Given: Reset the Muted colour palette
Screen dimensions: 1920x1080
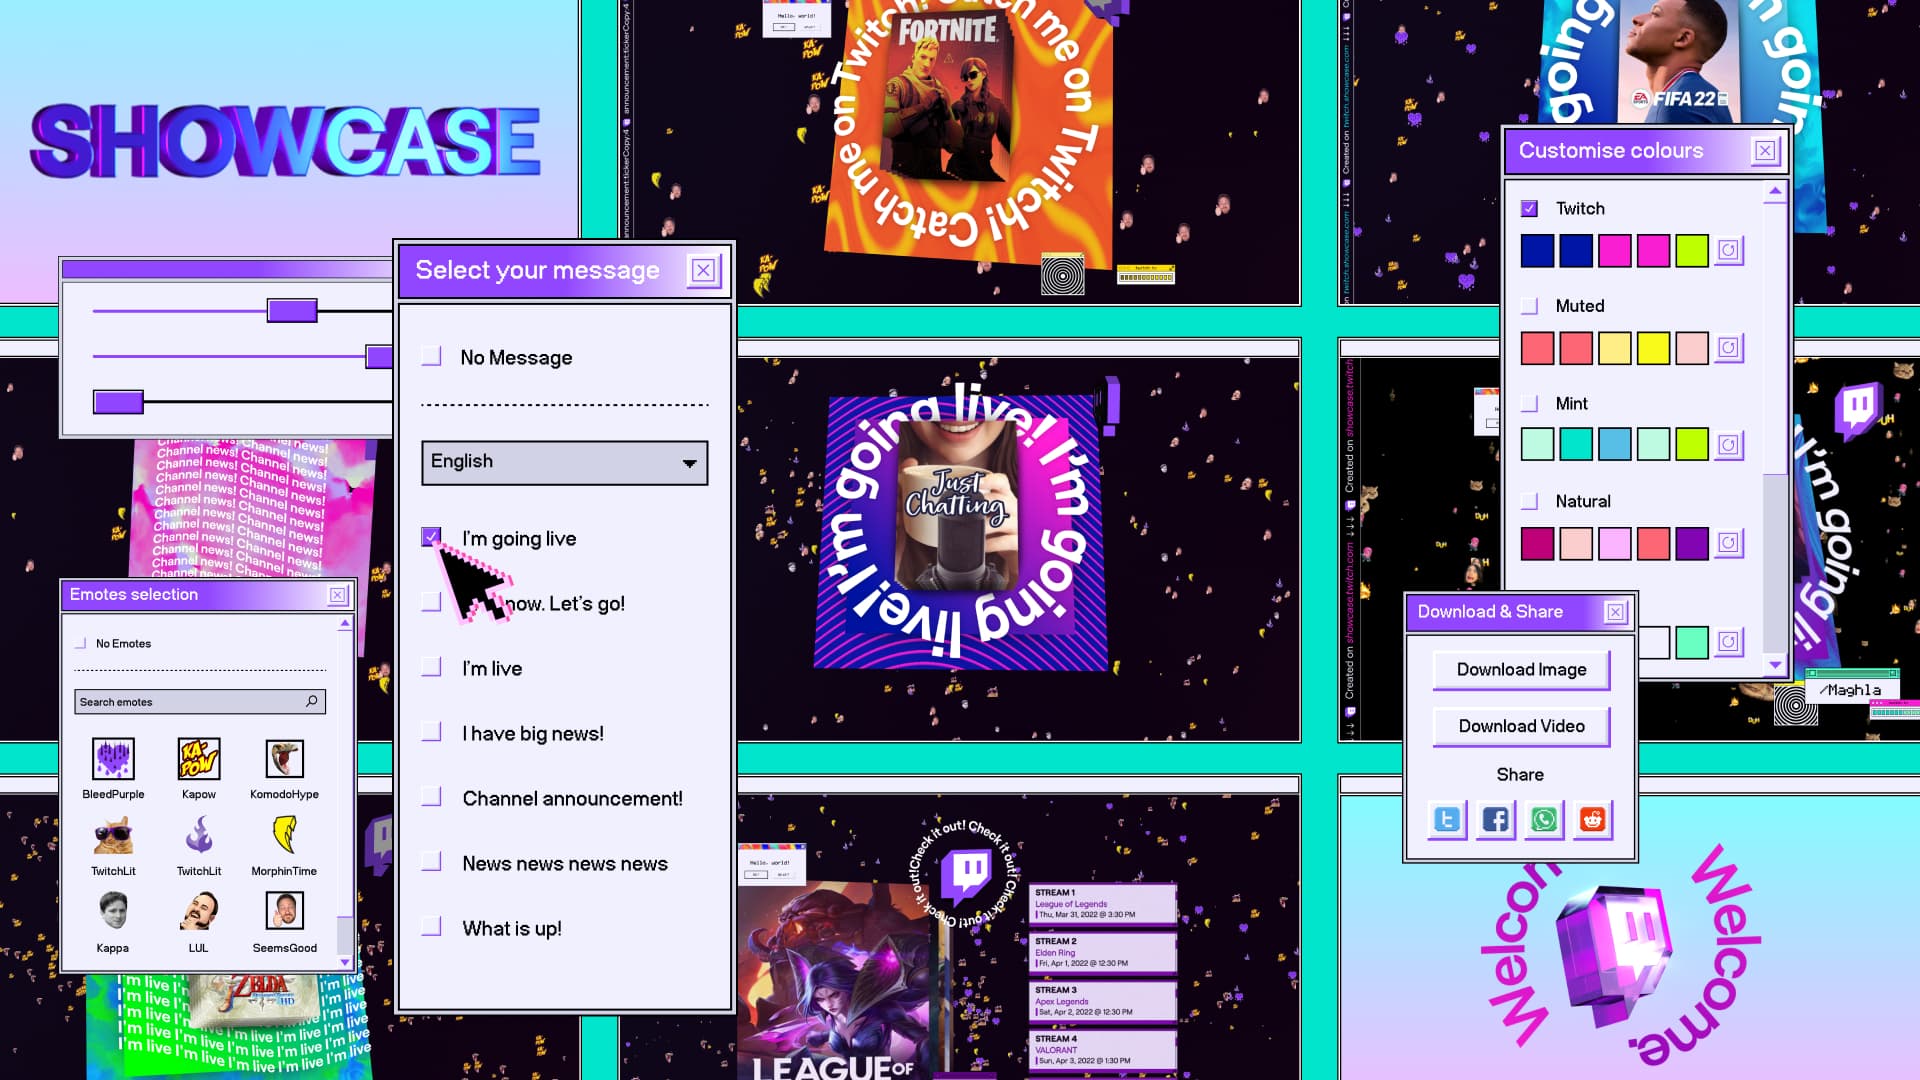Looking at the screenshot, I should tap(1729, 348).
